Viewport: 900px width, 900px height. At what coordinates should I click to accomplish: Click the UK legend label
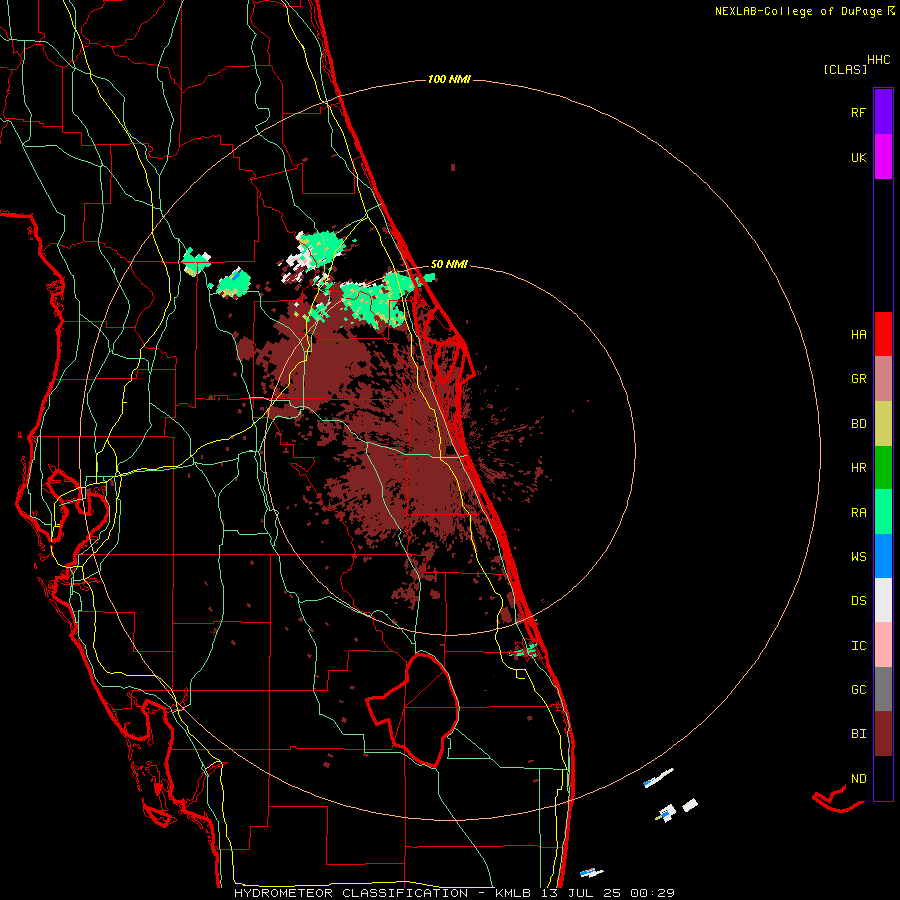coord(858,157)
